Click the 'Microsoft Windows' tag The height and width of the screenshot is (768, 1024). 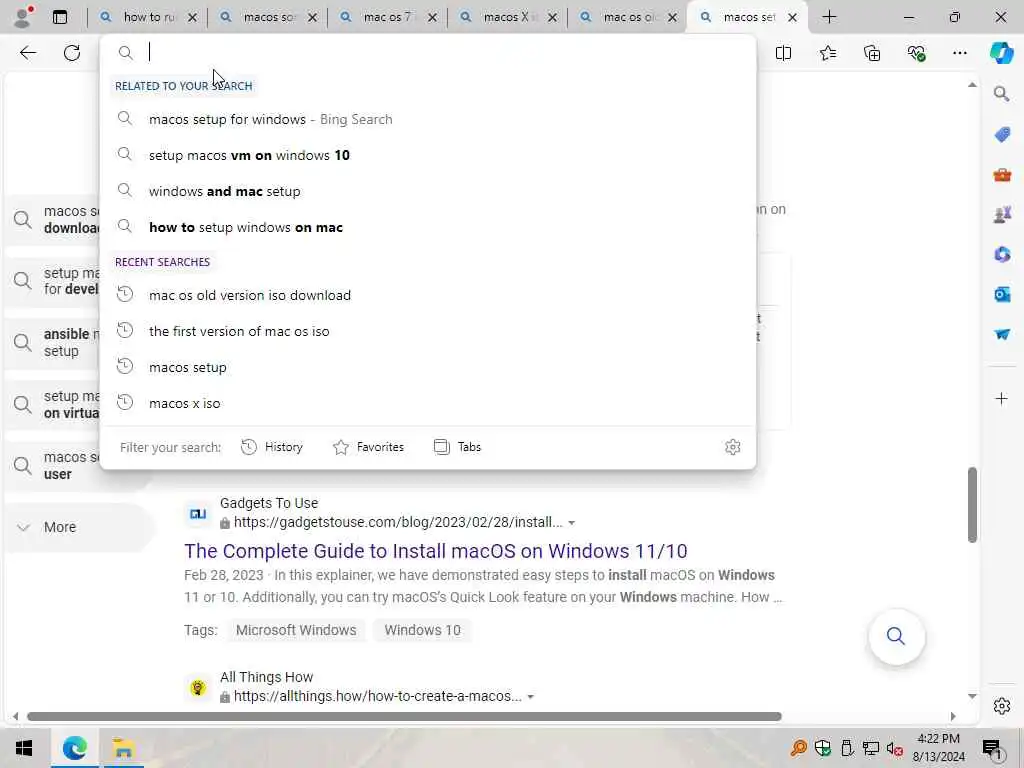(x=296, y=630)
